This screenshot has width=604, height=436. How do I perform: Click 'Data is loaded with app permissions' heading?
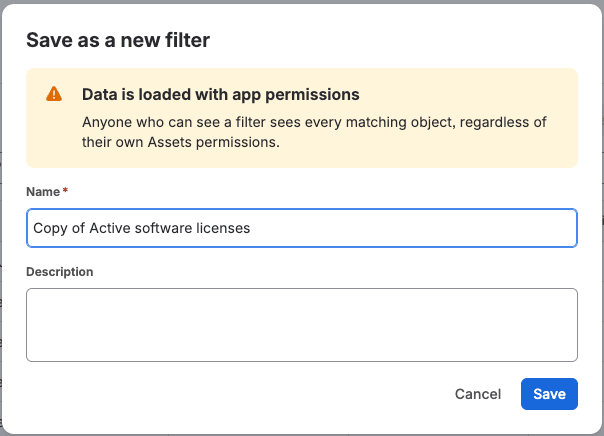(220, 94)
